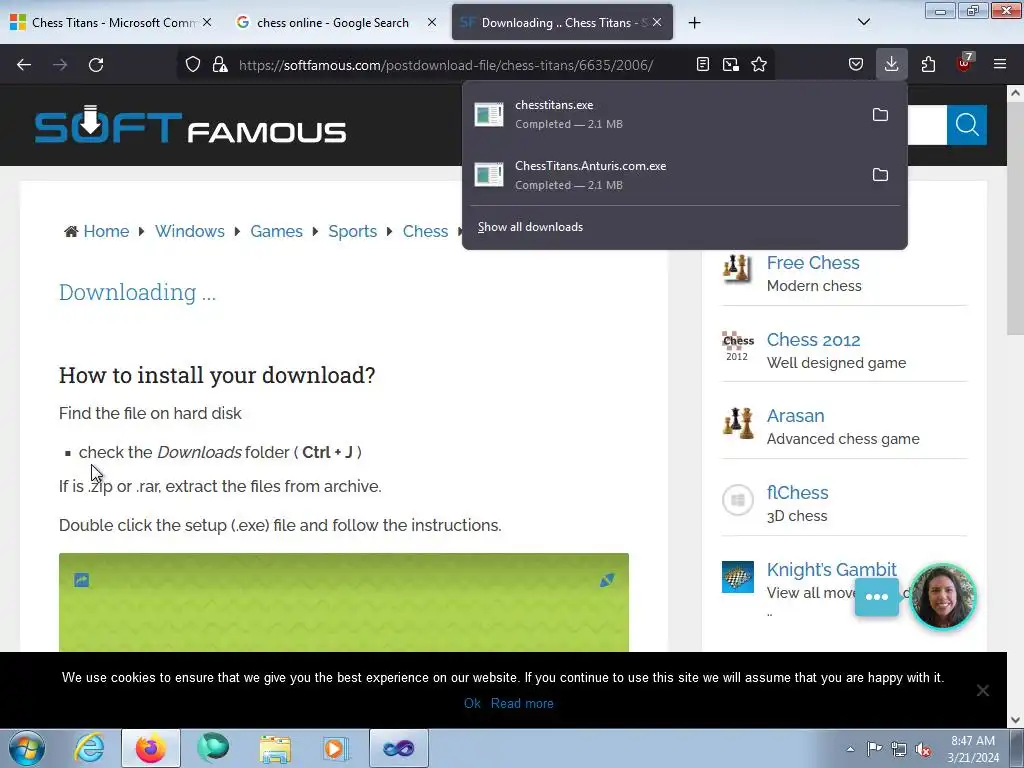Viewport: 1024px width, 768px height.
Task: Click the Free Chess app icon
Action: click(737, 268)
